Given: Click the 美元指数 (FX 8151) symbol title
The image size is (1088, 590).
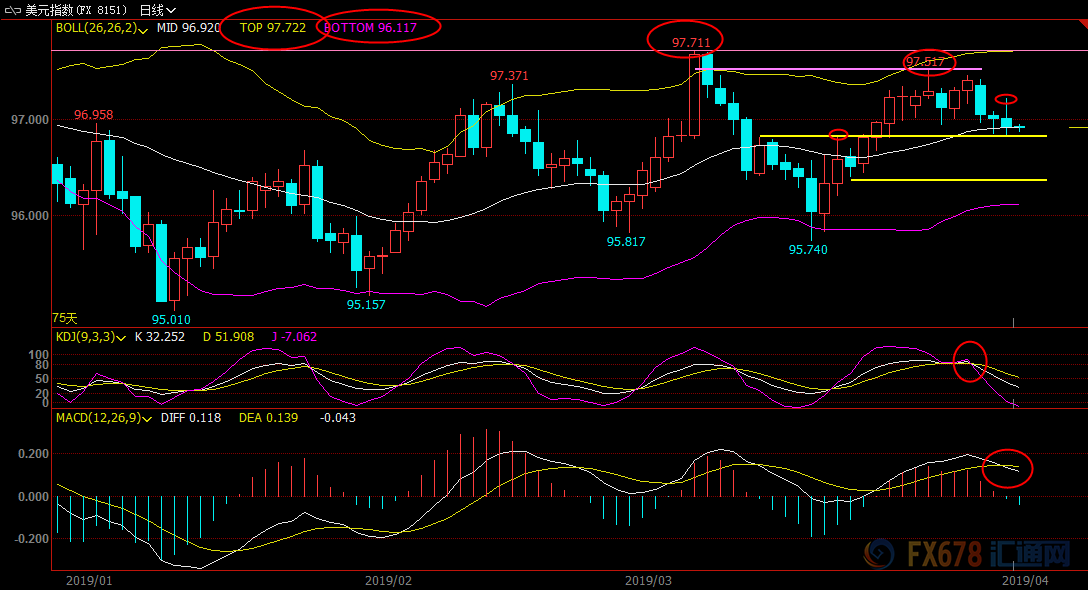Looking at the screenshot, I should (77, 10).
